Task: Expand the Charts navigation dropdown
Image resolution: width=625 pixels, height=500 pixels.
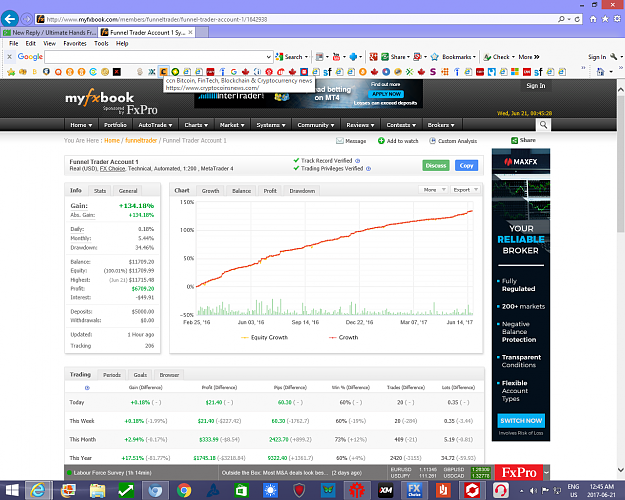Action: (x=196, y=125)
